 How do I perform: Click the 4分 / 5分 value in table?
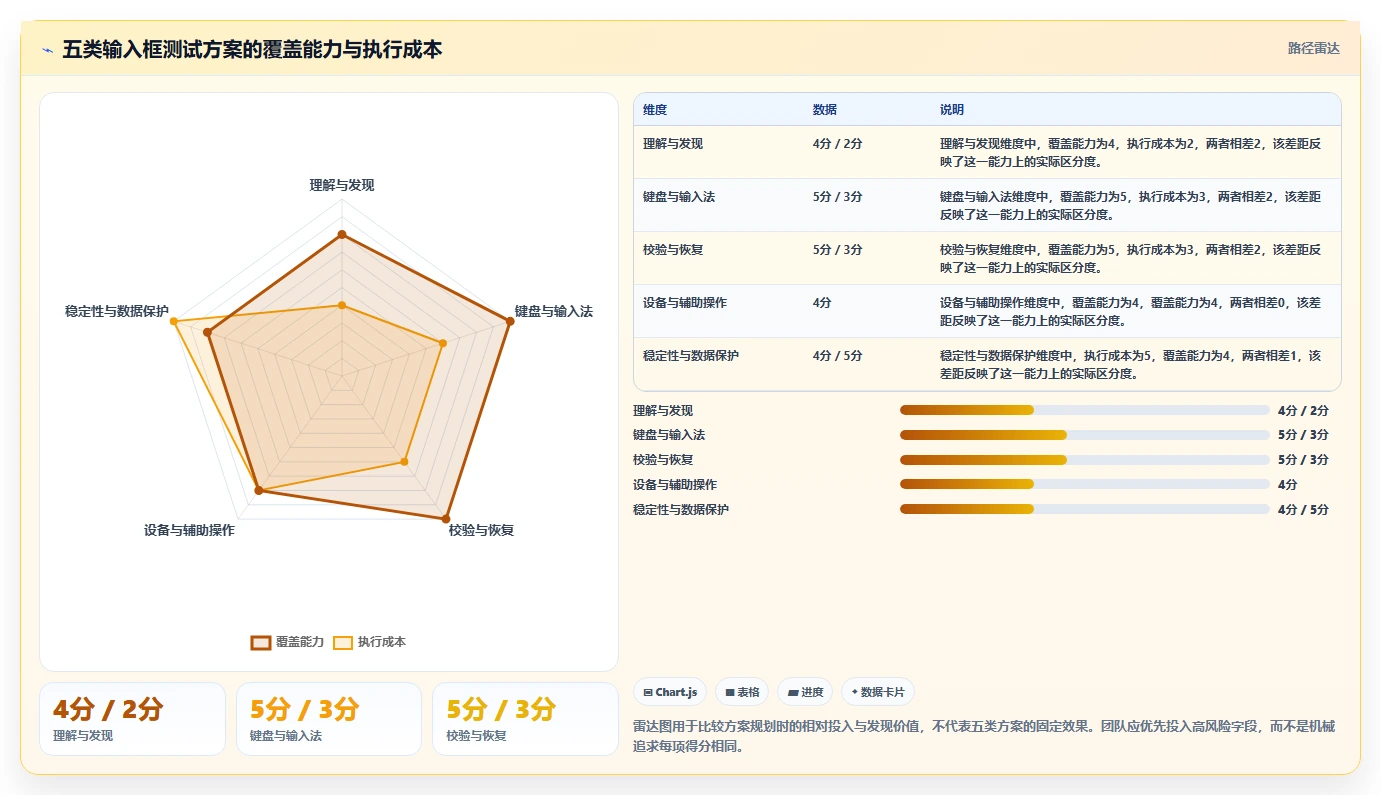[838, 356]
